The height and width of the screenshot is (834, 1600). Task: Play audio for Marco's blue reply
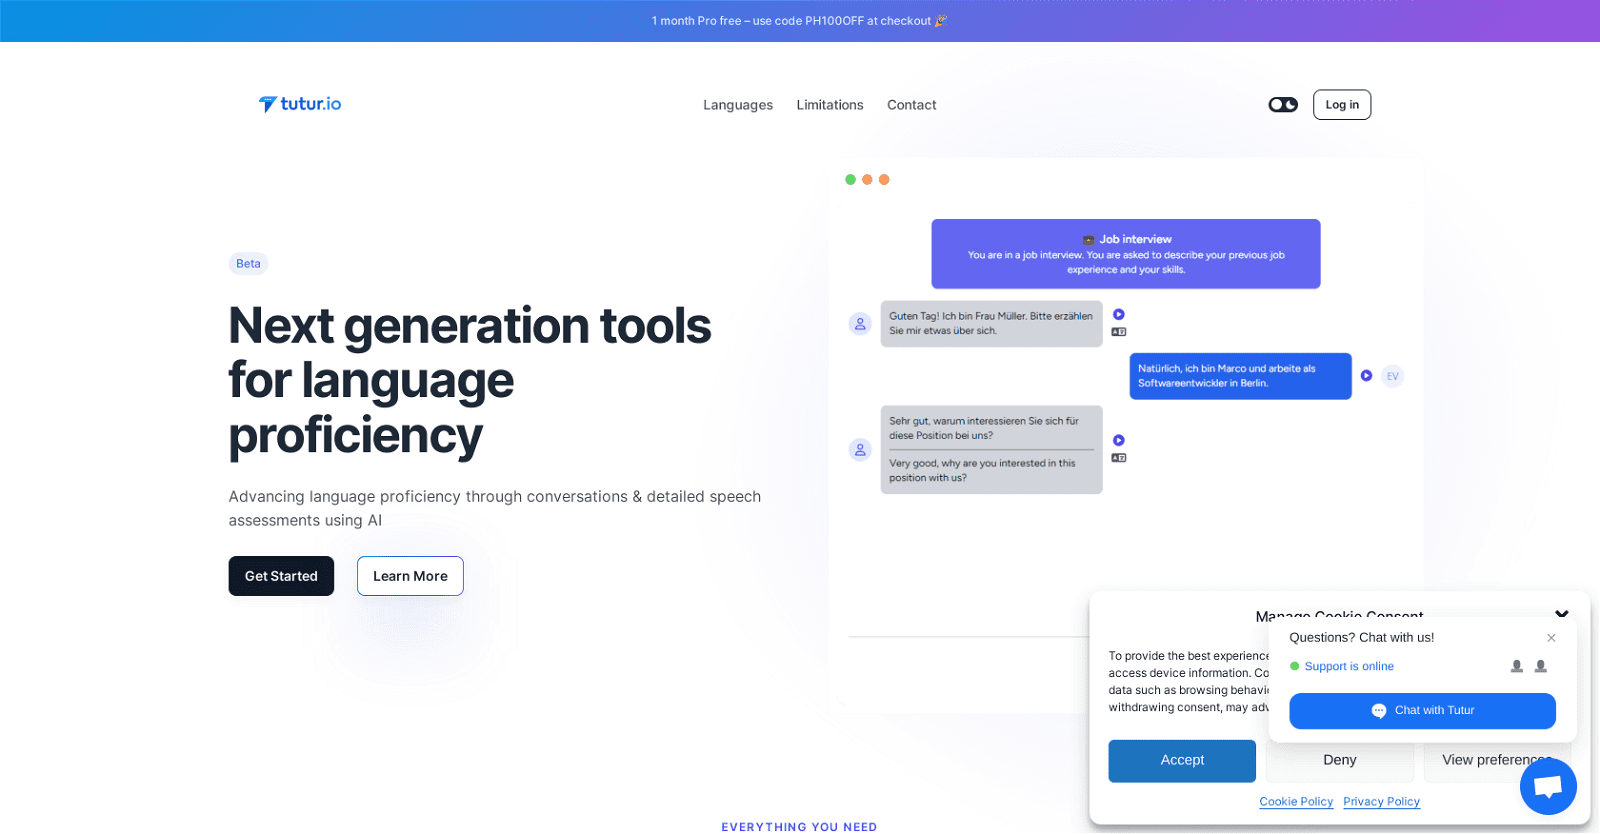[x=1366, y=375]
